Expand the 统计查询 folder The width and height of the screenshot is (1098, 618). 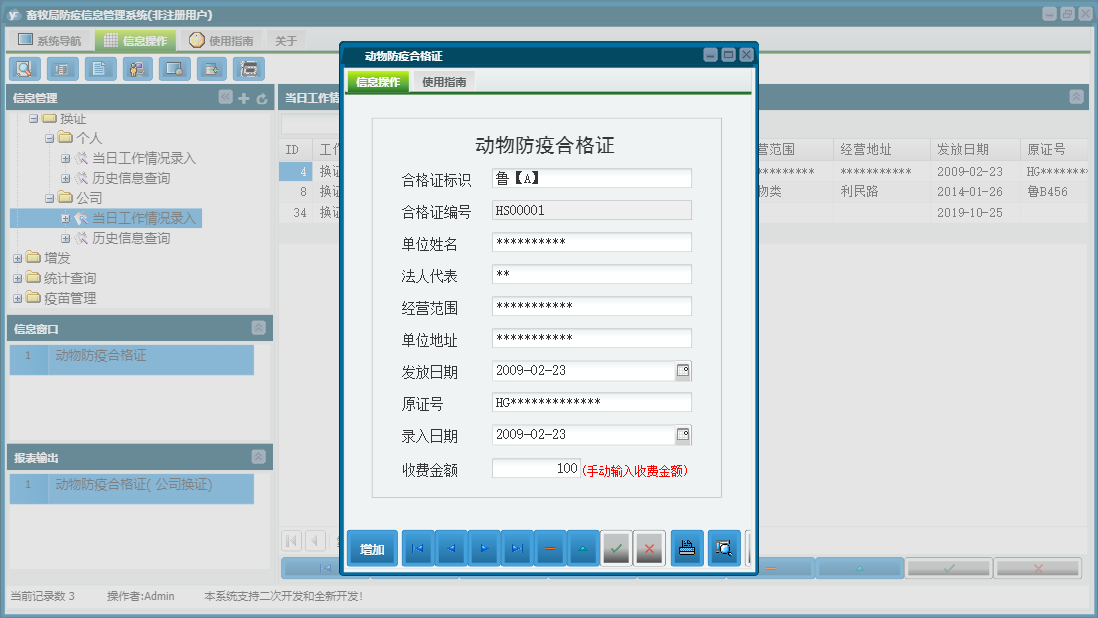[x=17, y=277]
